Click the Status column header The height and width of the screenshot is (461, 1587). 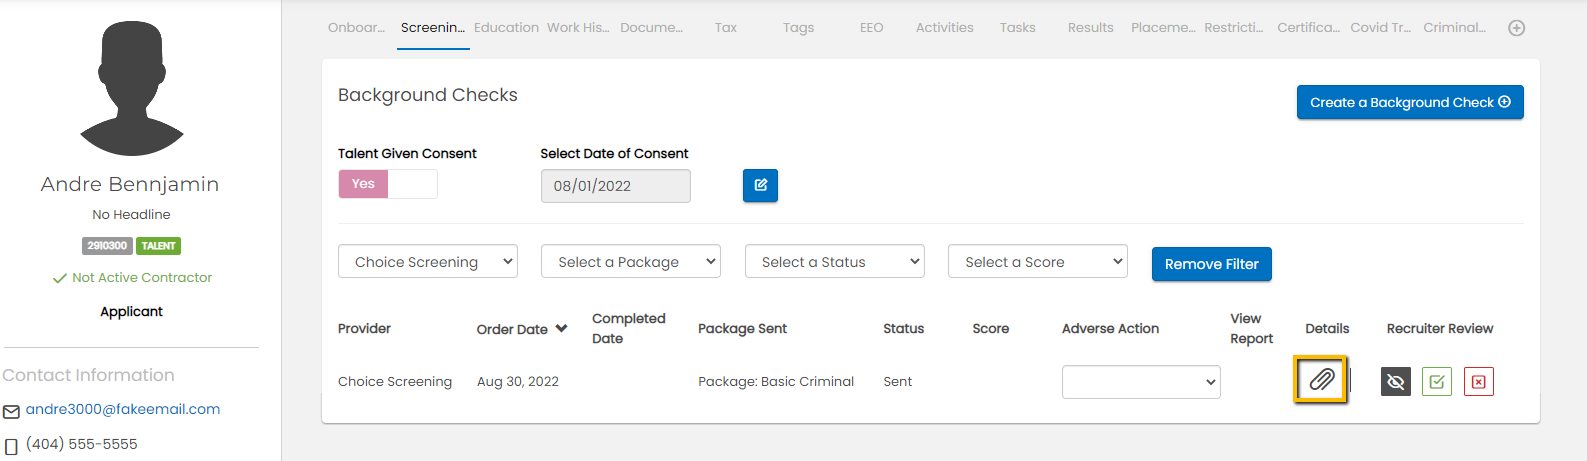(903, 328)
